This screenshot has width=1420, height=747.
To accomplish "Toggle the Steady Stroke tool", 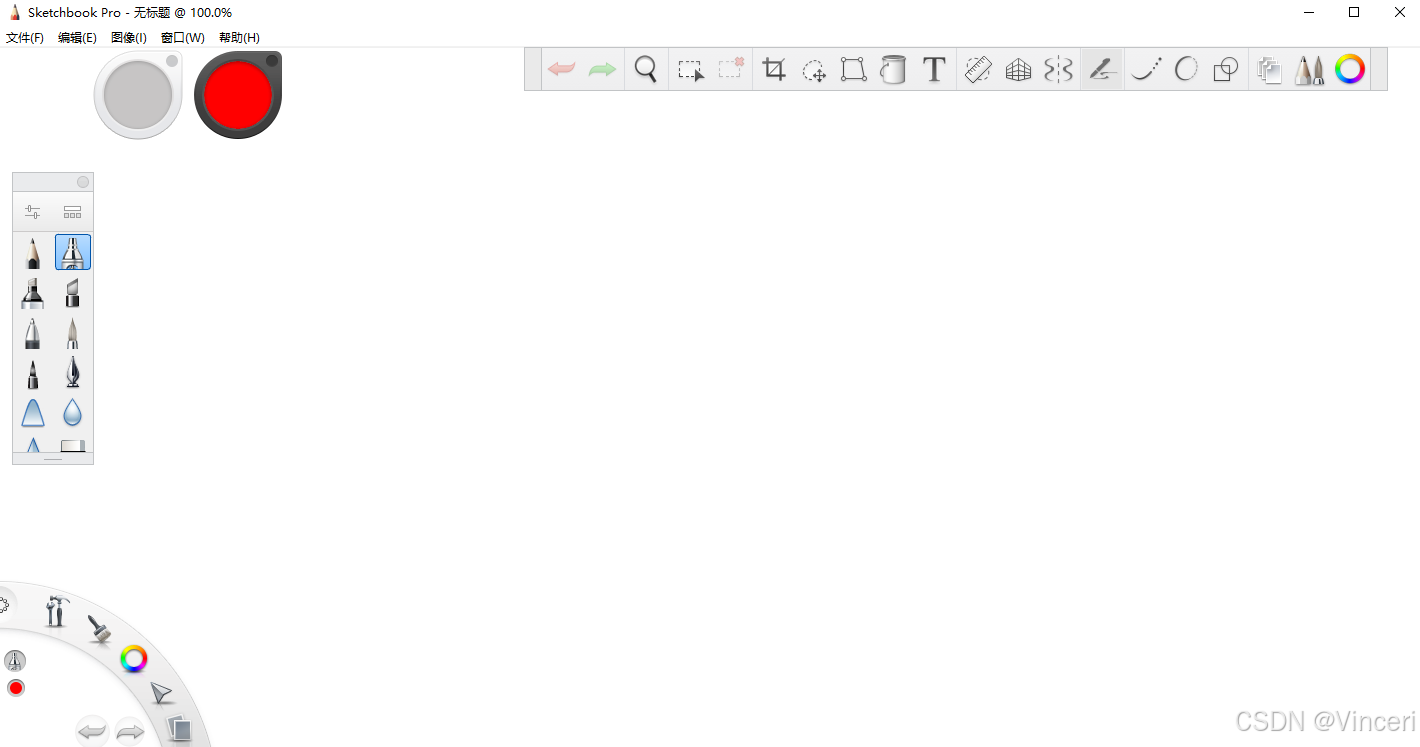I will [1102, 69].
